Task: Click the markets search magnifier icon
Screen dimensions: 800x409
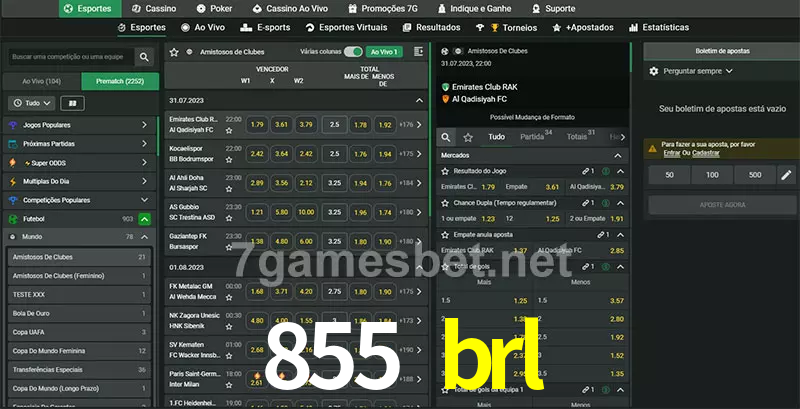Action: (x=447, y=136)
